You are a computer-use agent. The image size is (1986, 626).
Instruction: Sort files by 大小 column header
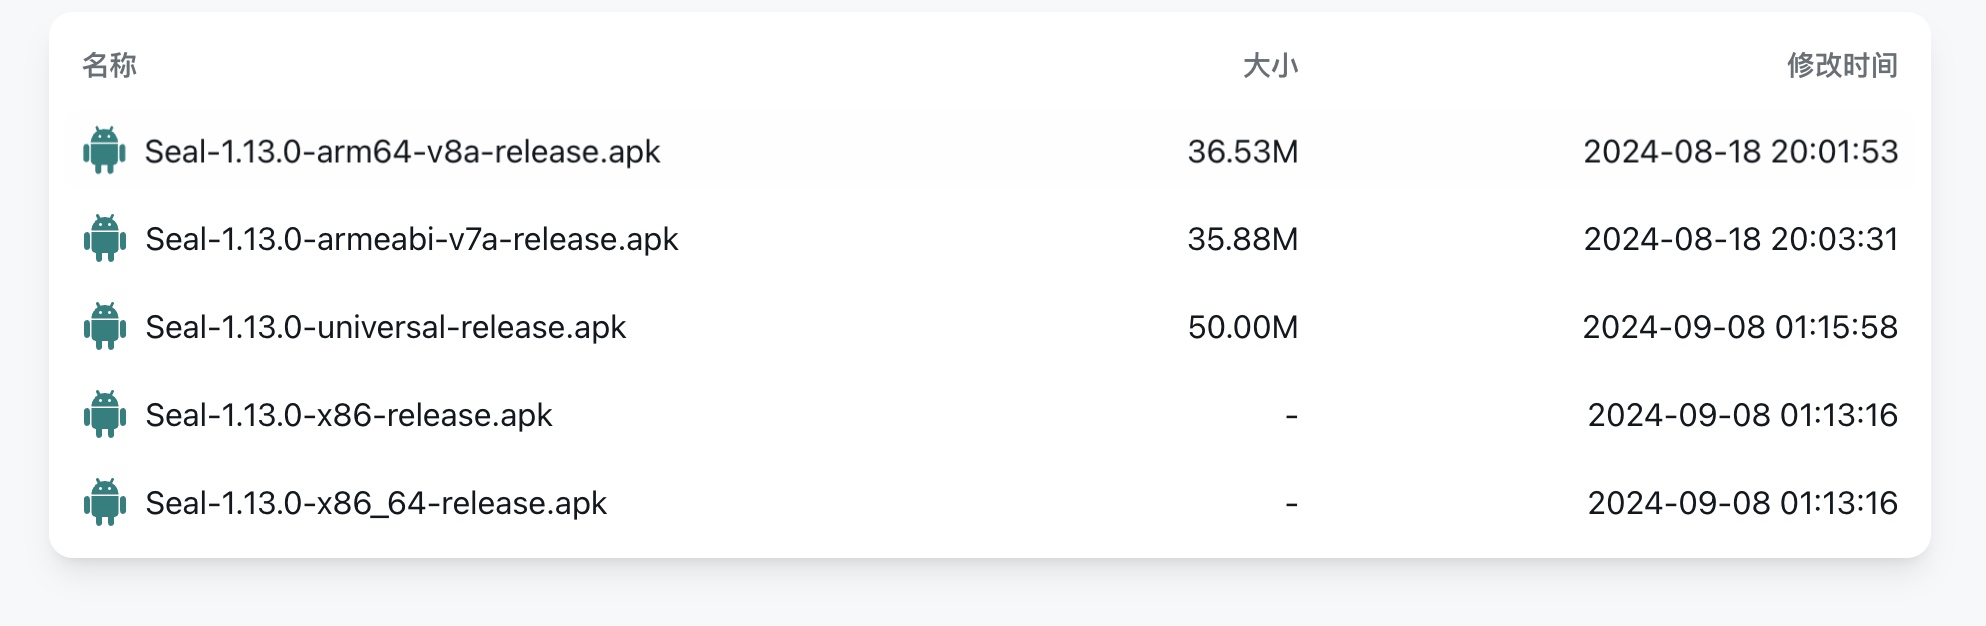(x=1270, y=66)
